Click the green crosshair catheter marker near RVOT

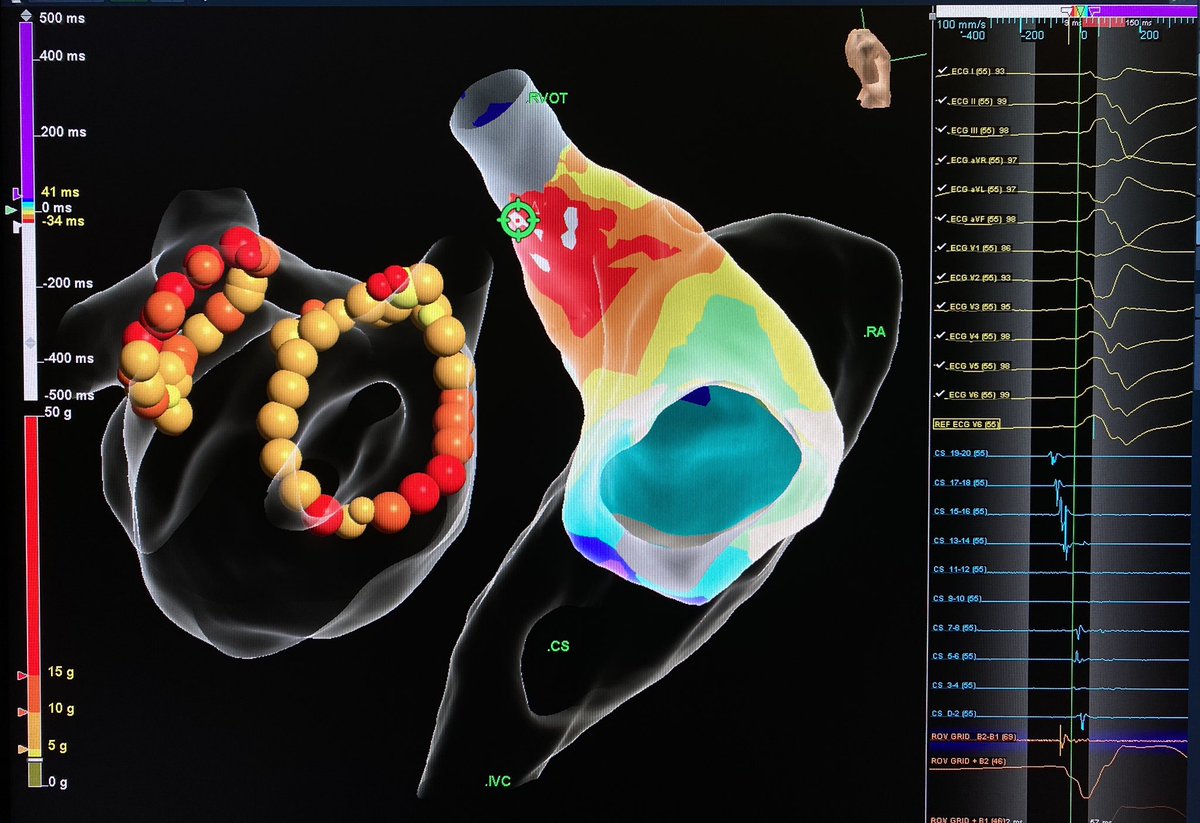[516, 218]
